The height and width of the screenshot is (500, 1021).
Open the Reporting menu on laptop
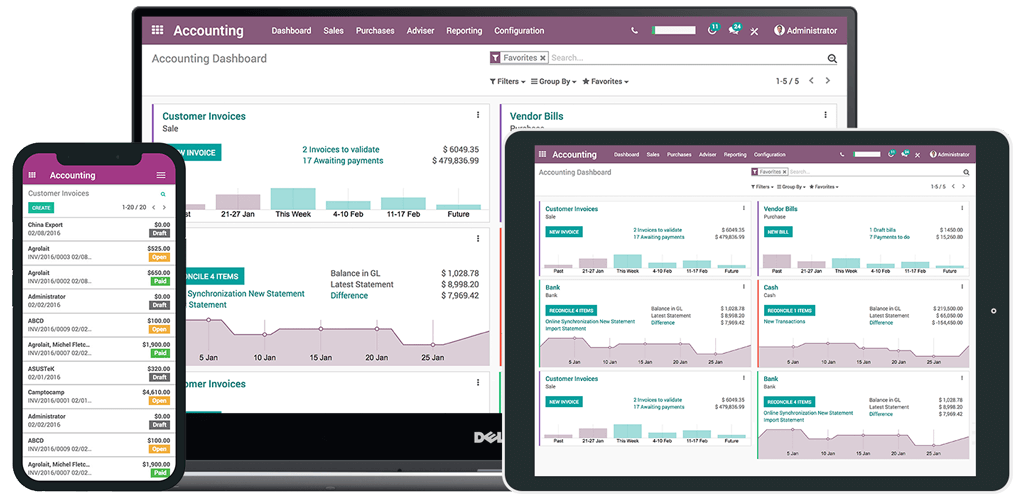[x=464, y=31]
